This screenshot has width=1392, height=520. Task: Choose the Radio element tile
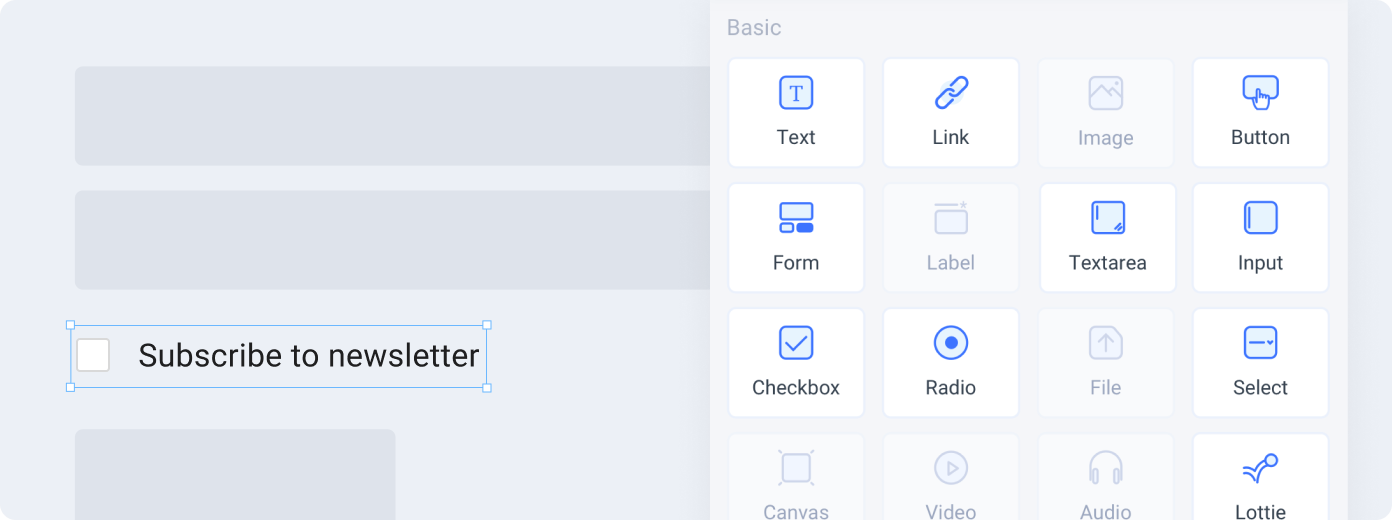point(950,362)
